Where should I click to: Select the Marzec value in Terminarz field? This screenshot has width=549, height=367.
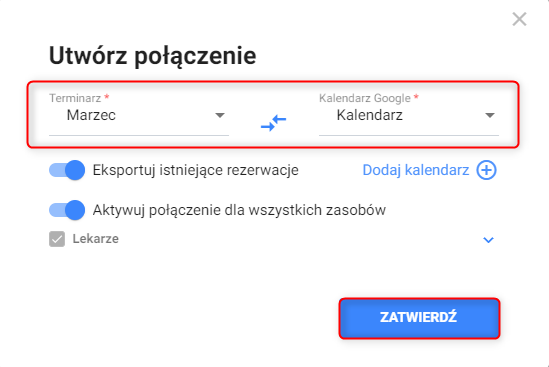pyautogui.click(x=91, y=115)
